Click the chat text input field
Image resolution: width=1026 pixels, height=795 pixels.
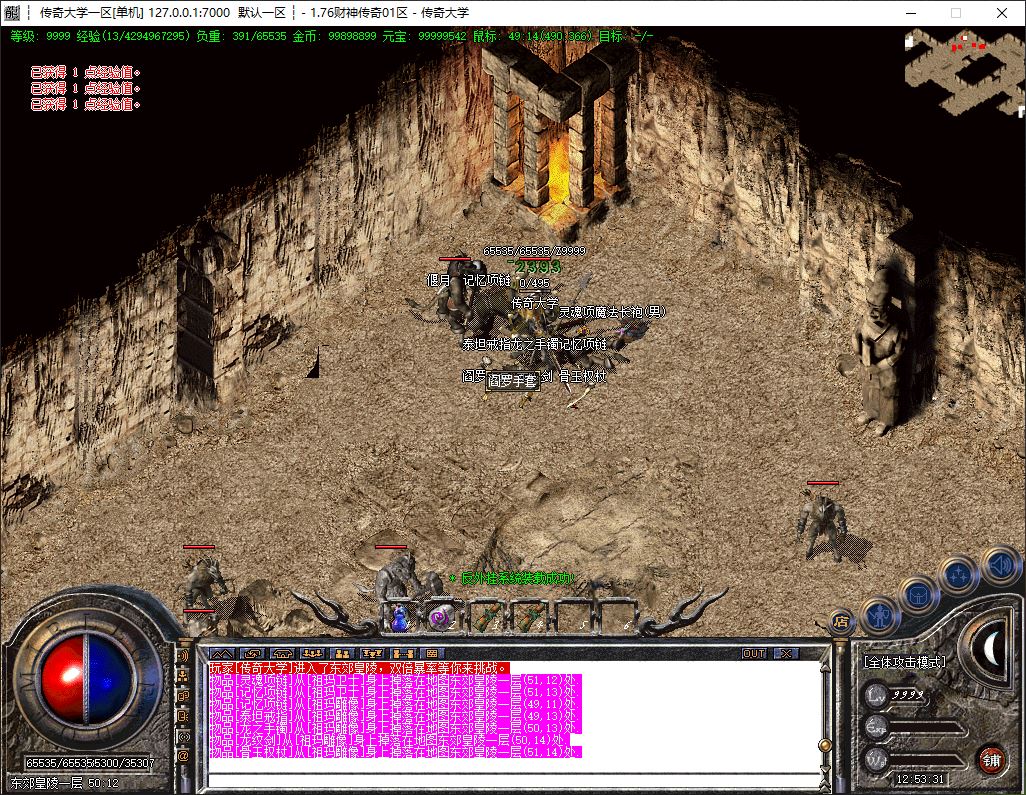[x=514, y=779]
